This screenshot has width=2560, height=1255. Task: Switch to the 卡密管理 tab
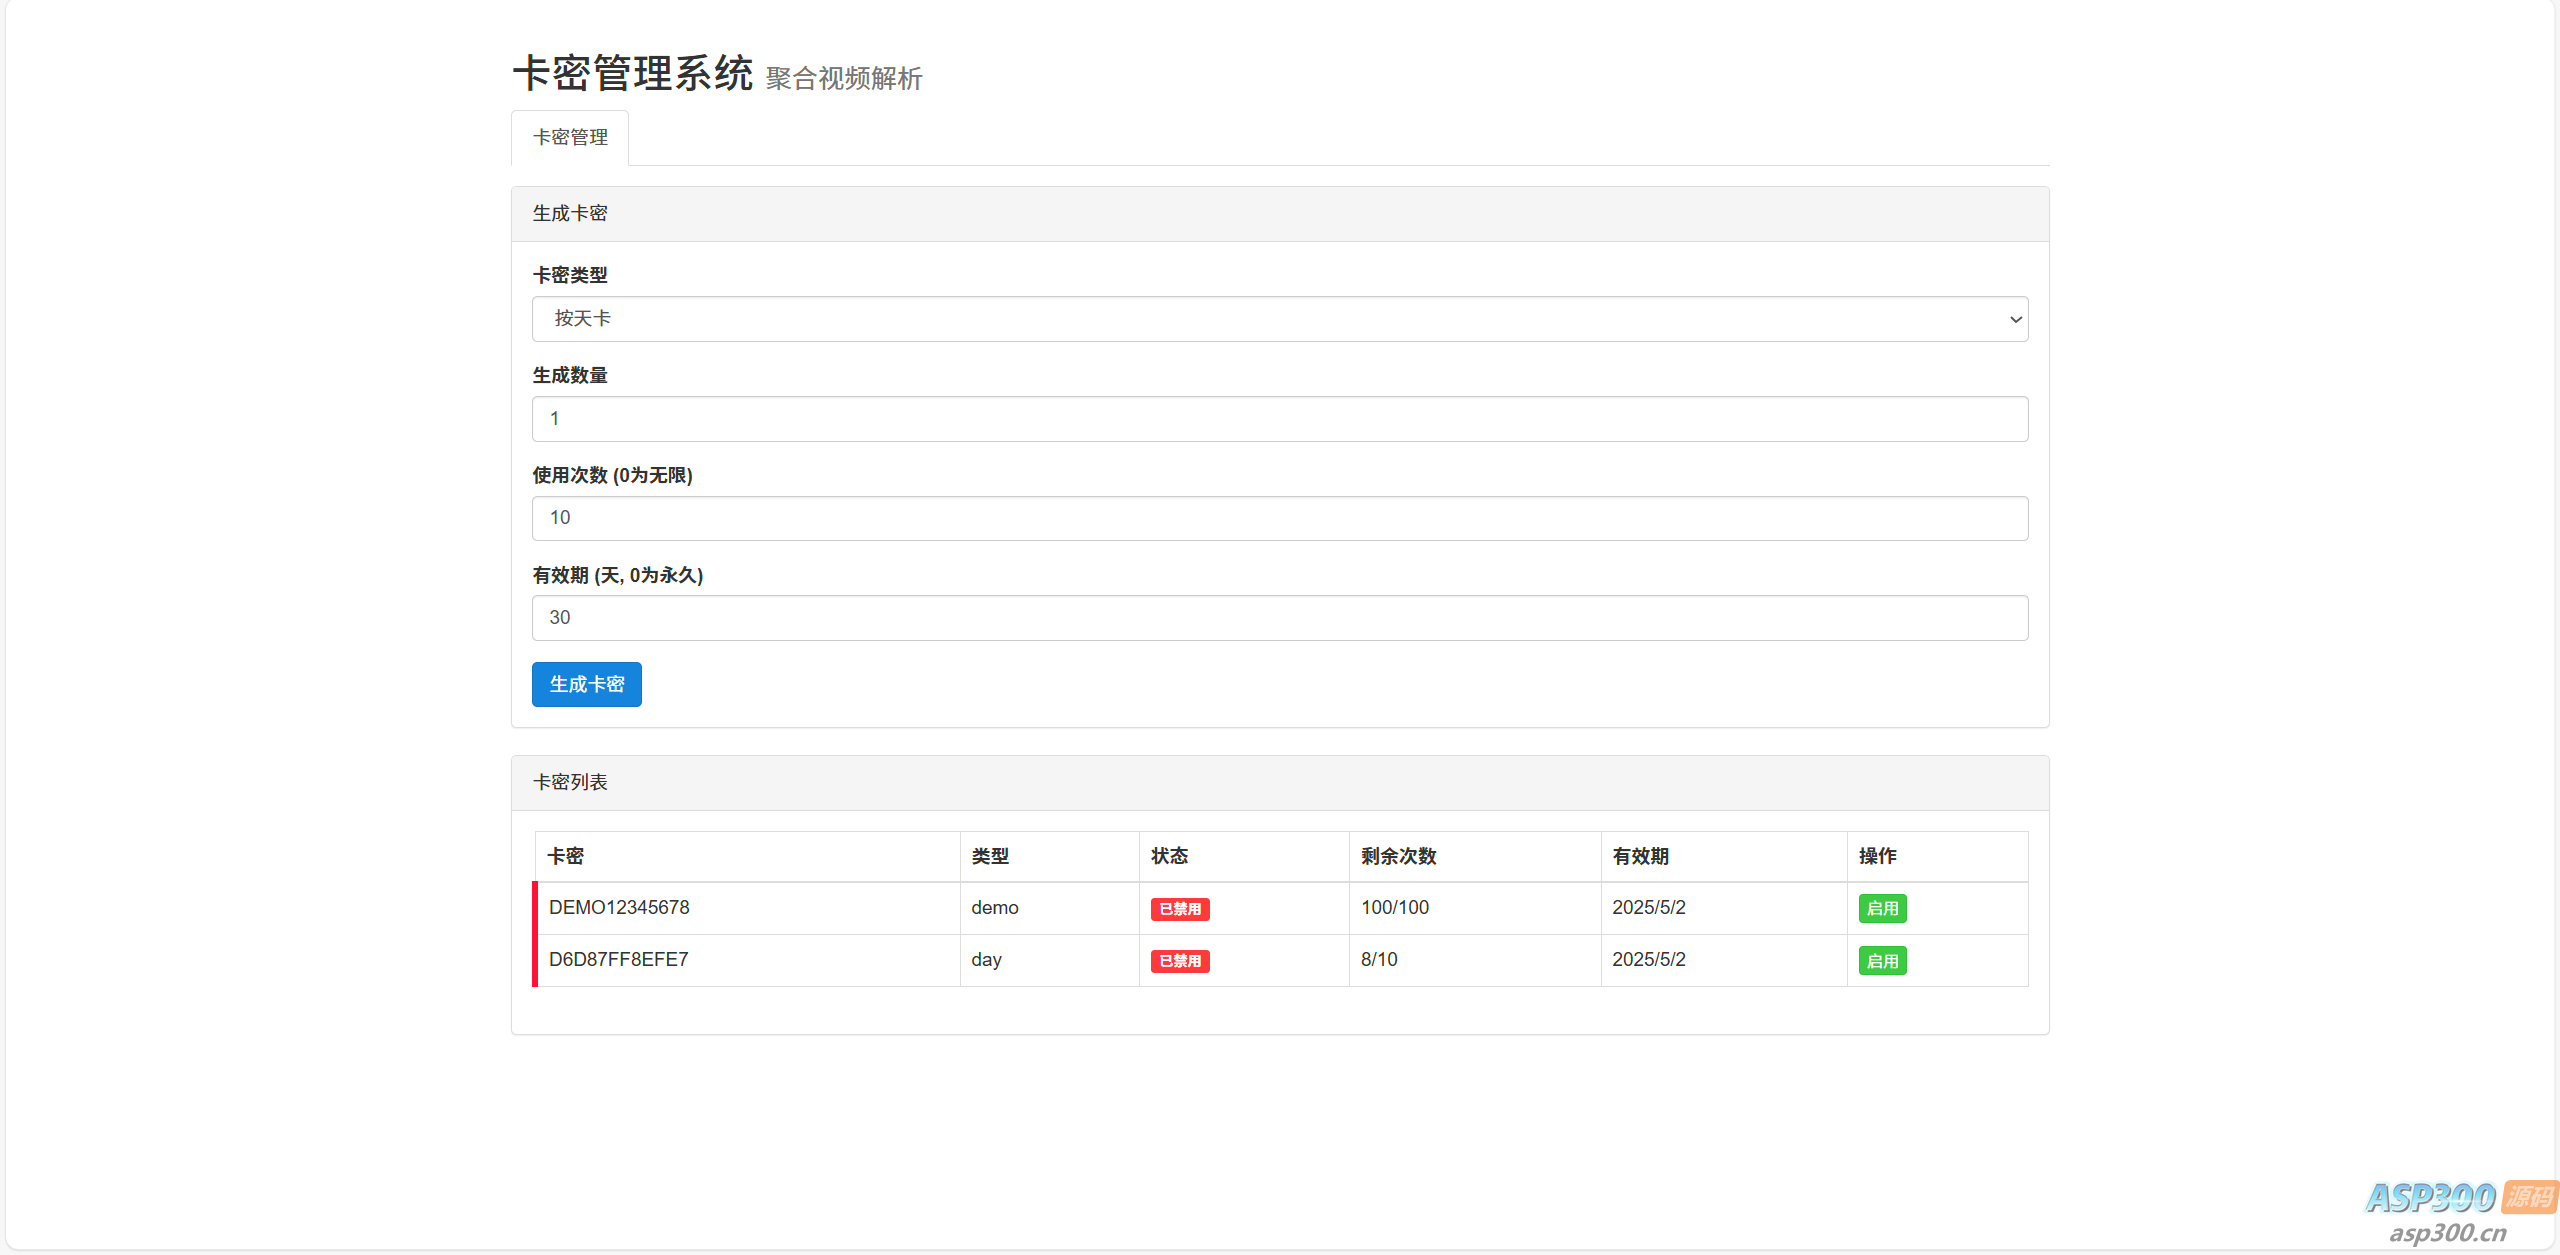click(569, 137)
